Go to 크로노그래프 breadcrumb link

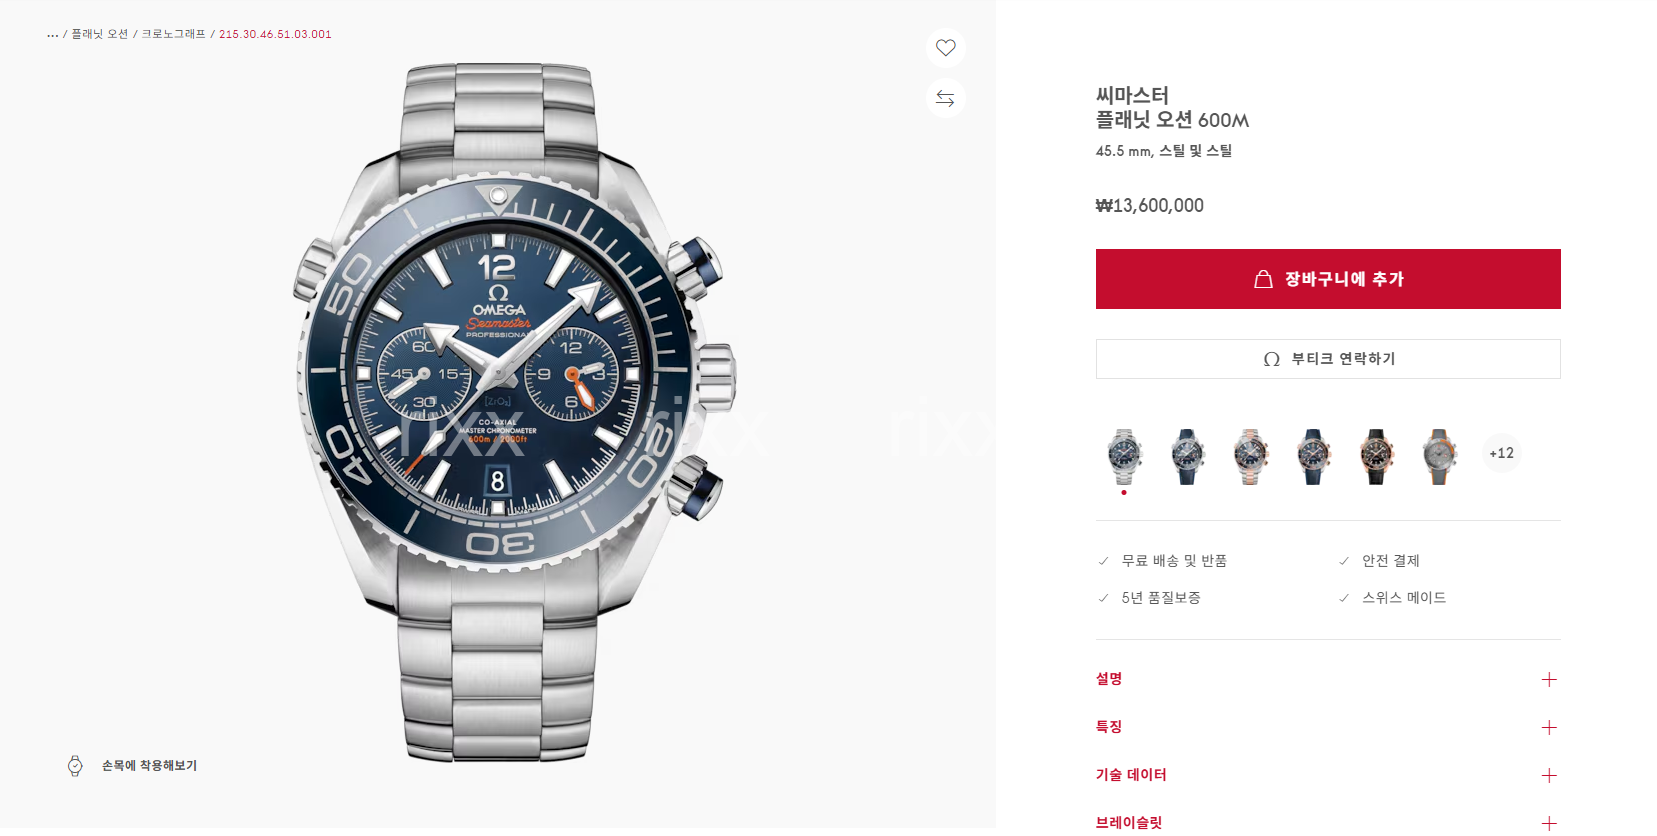click(173, 34)
